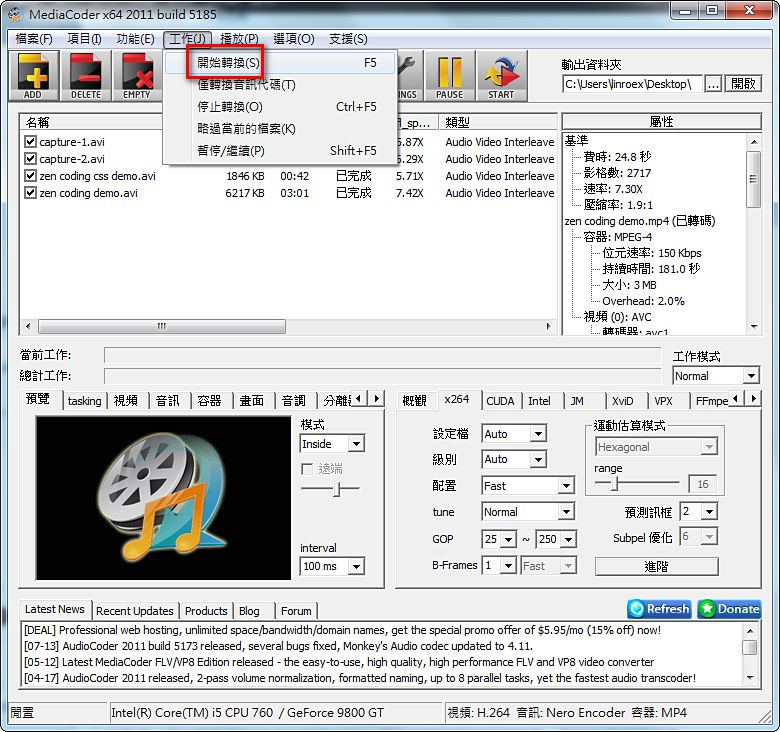Select 開始轉換(S) menu entry

coord(281,63)
